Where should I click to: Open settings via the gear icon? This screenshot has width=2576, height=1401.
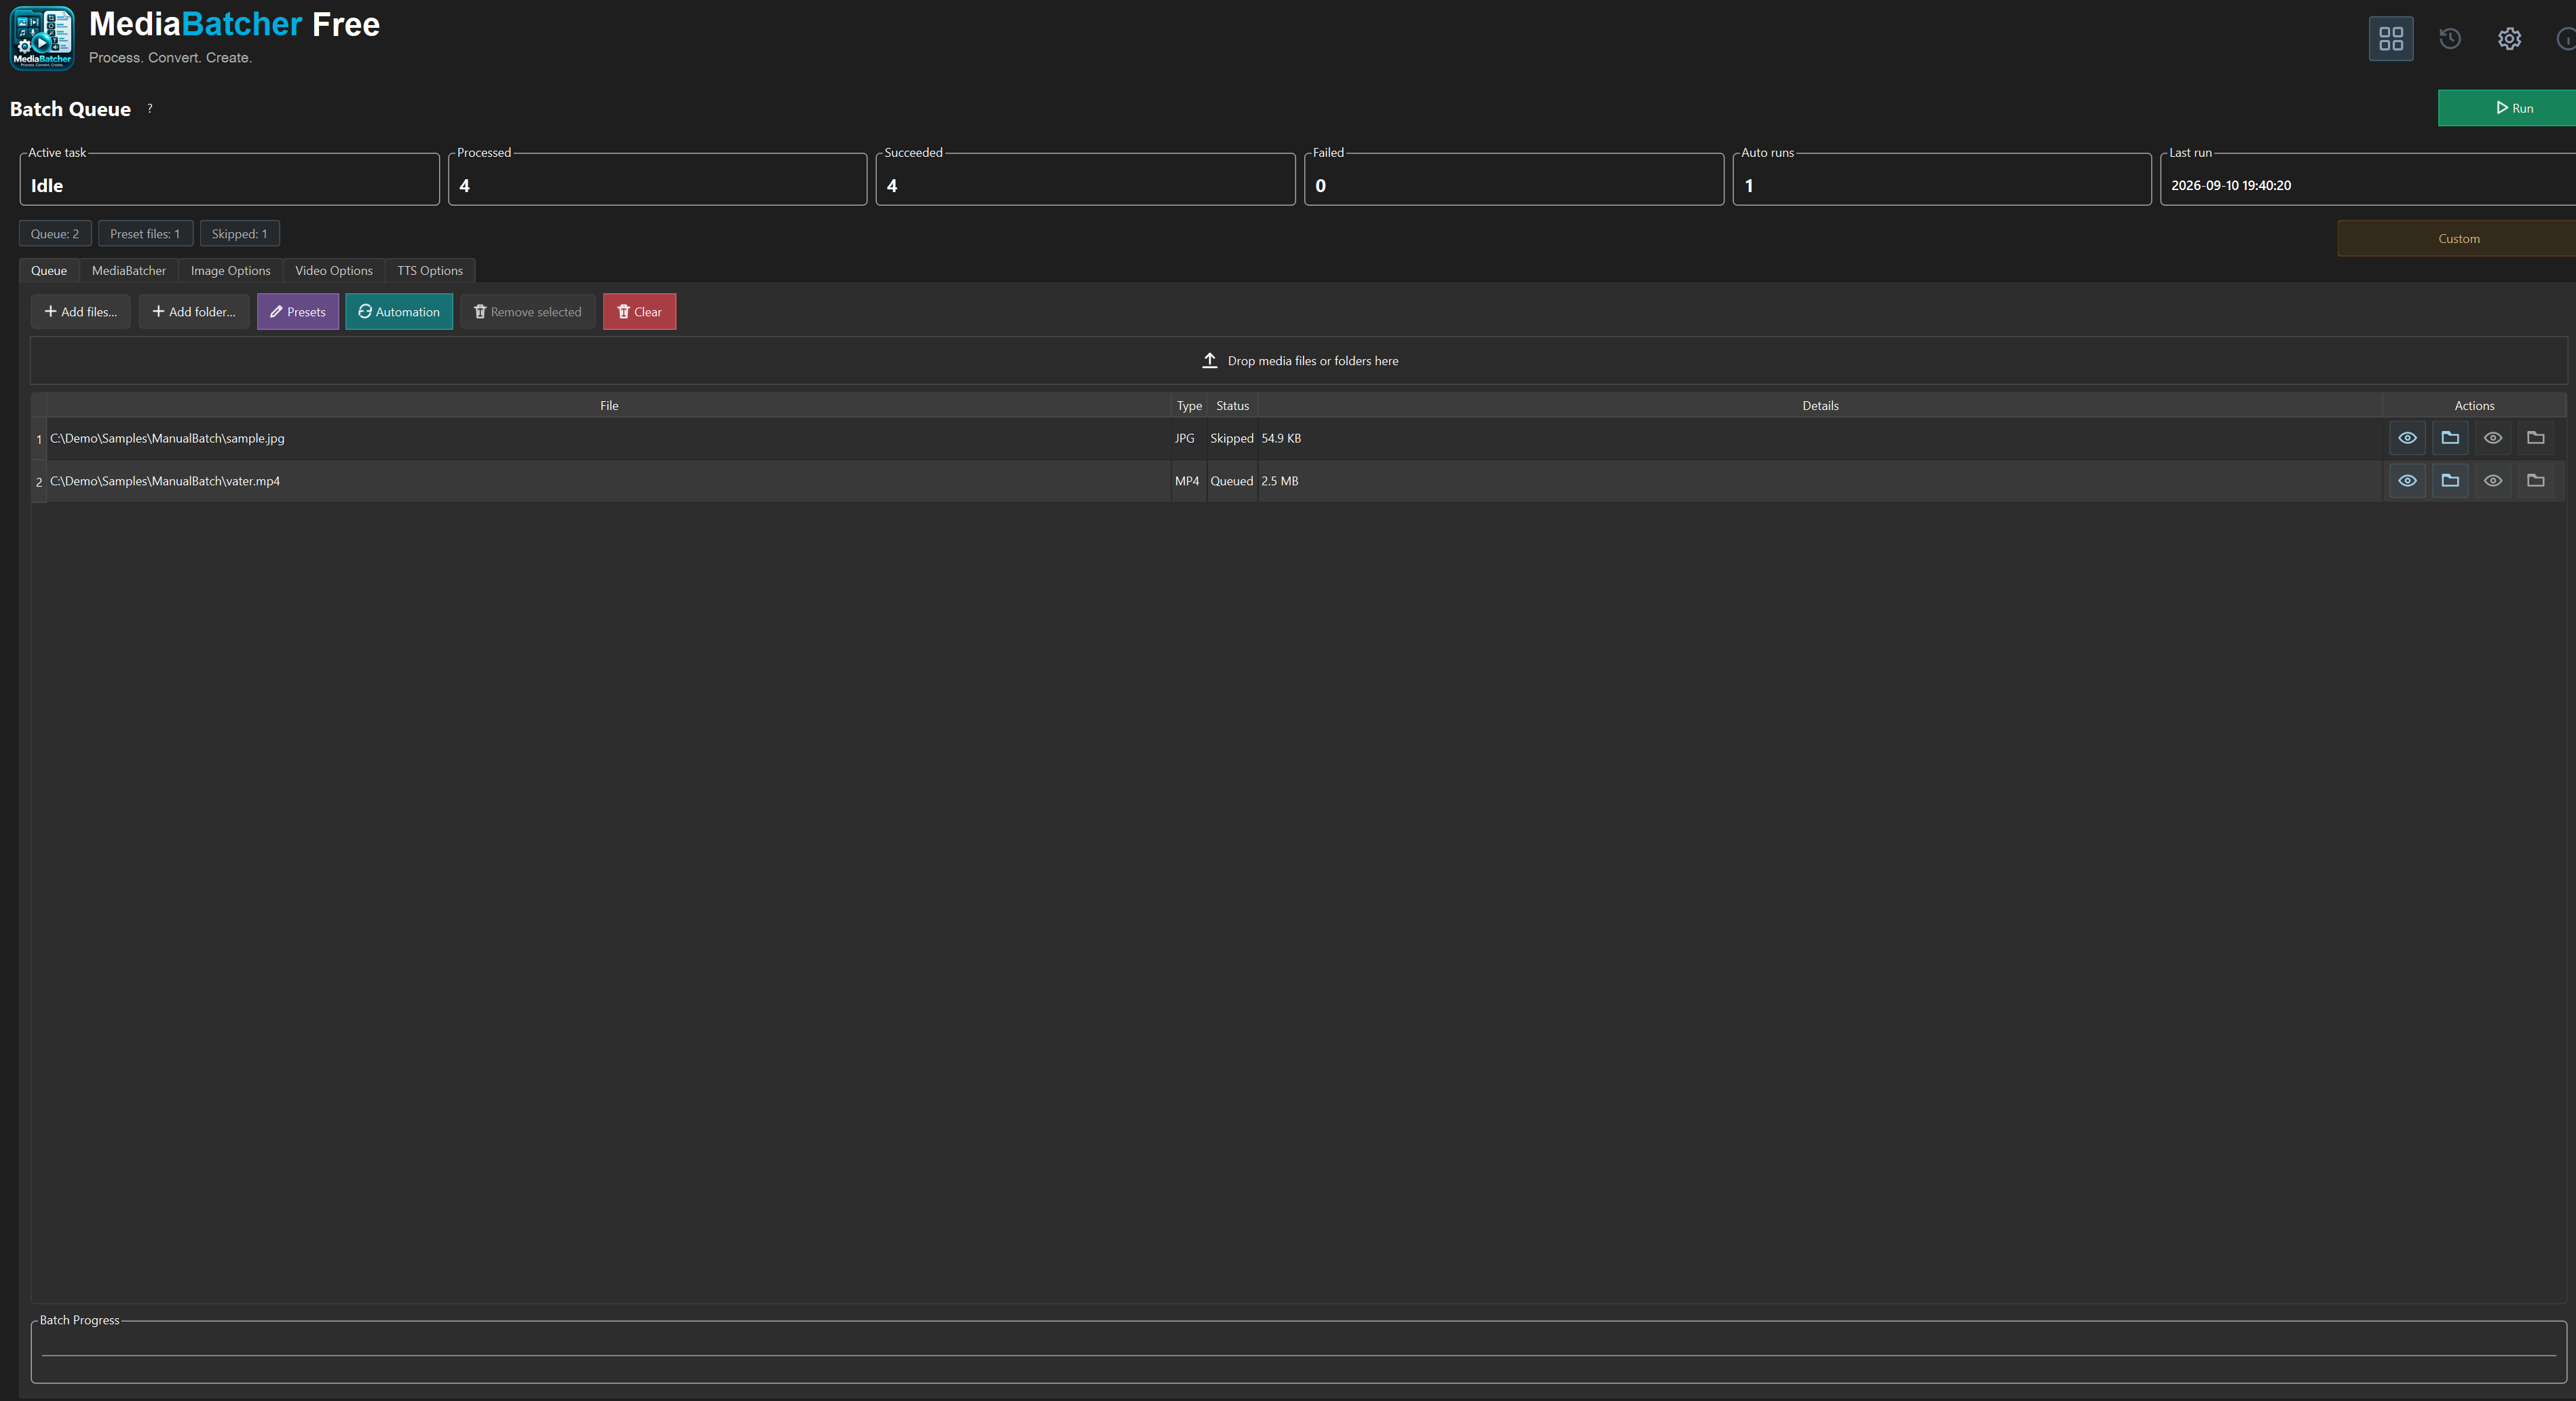tap(2509, 39)
